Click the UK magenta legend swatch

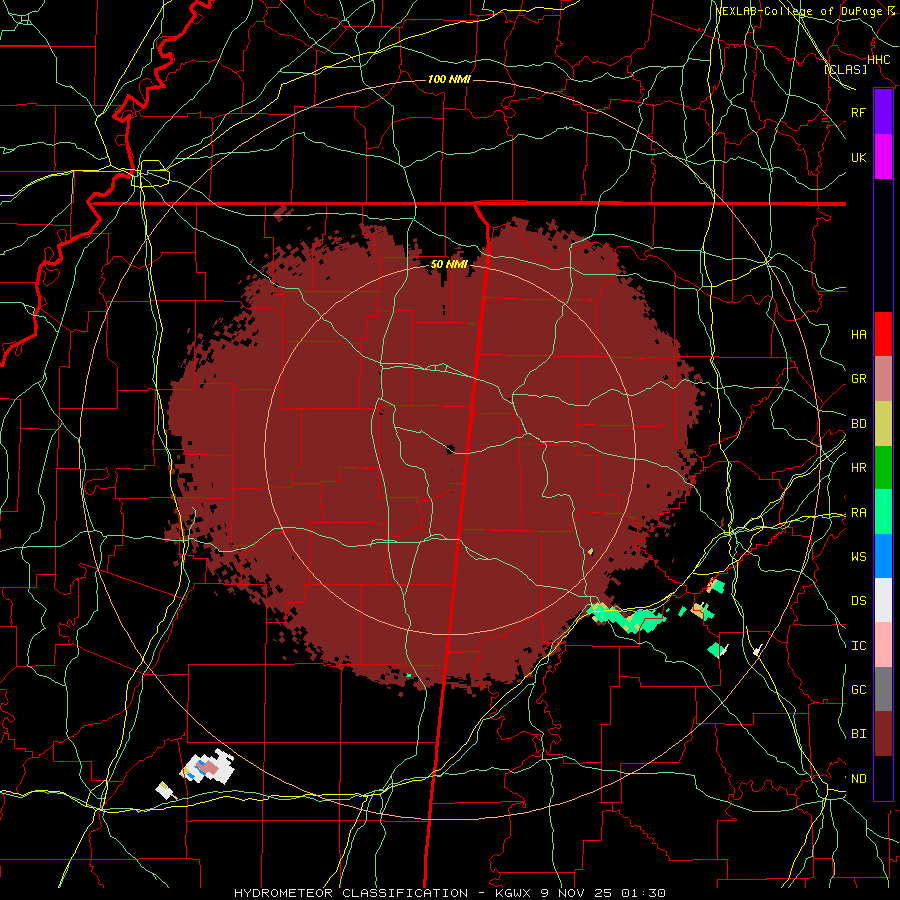click(x=883, y=157)
